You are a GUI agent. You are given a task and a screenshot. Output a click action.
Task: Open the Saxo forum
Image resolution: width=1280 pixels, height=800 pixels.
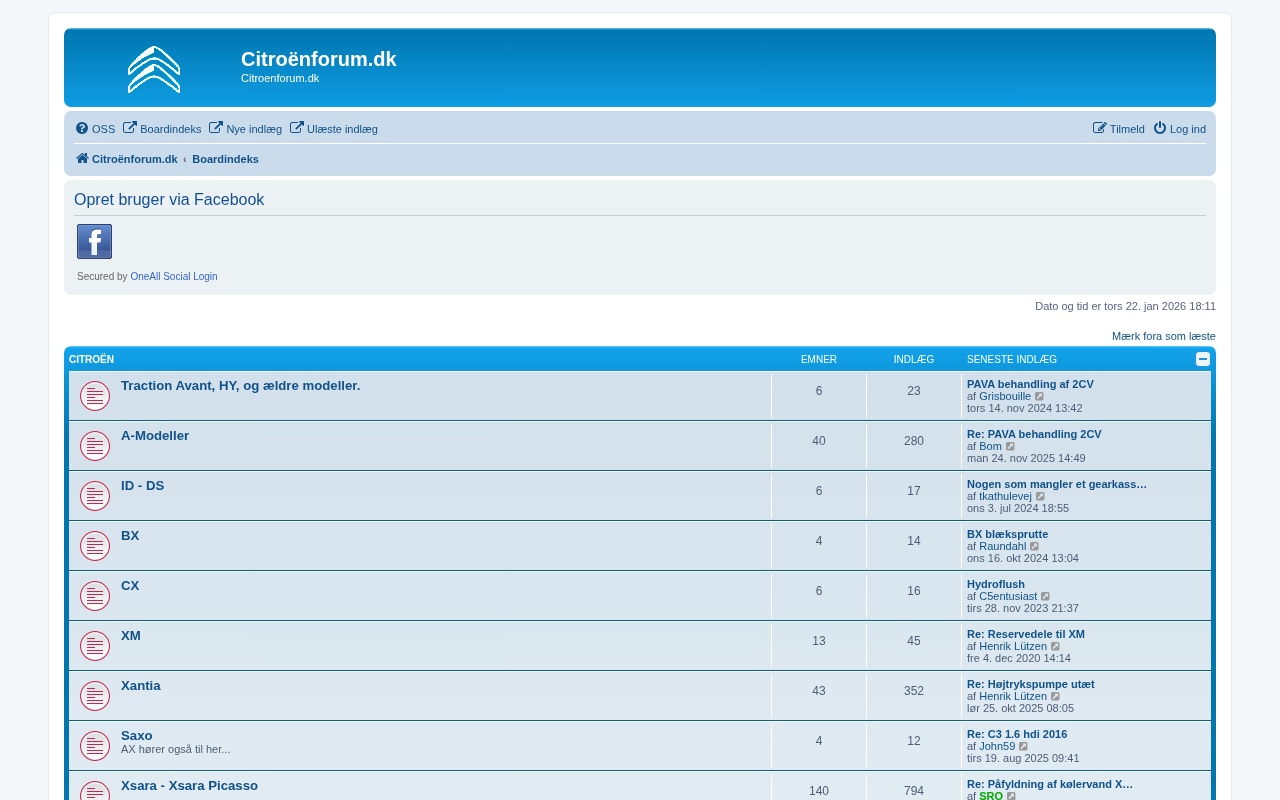point(137,736)
